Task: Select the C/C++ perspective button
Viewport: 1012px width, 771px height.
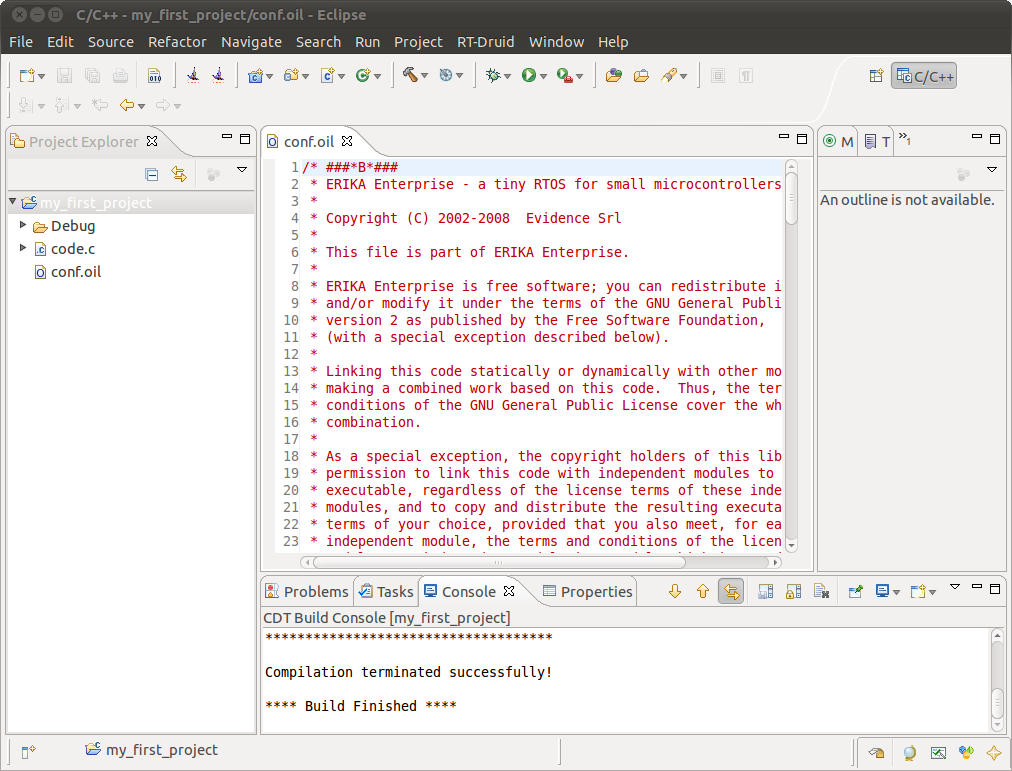Action: click(x=924, y=75)
